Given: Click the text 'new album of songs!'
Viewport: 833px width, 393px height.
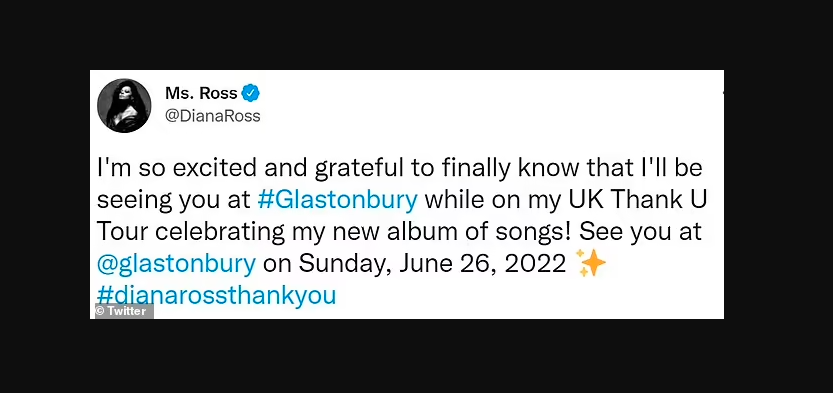Looking at the screenshot, I should [x=475, y=233].
